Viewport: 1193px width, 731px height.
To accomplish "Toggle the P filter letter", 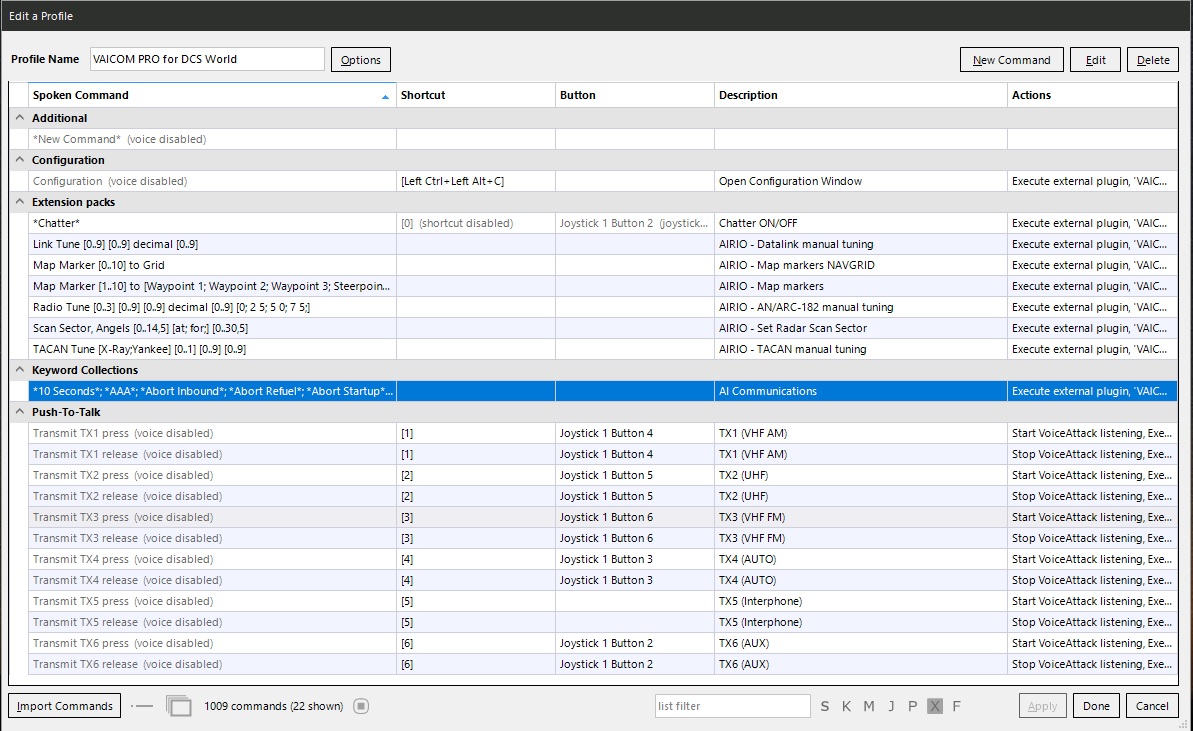I will tap(912, 706).
